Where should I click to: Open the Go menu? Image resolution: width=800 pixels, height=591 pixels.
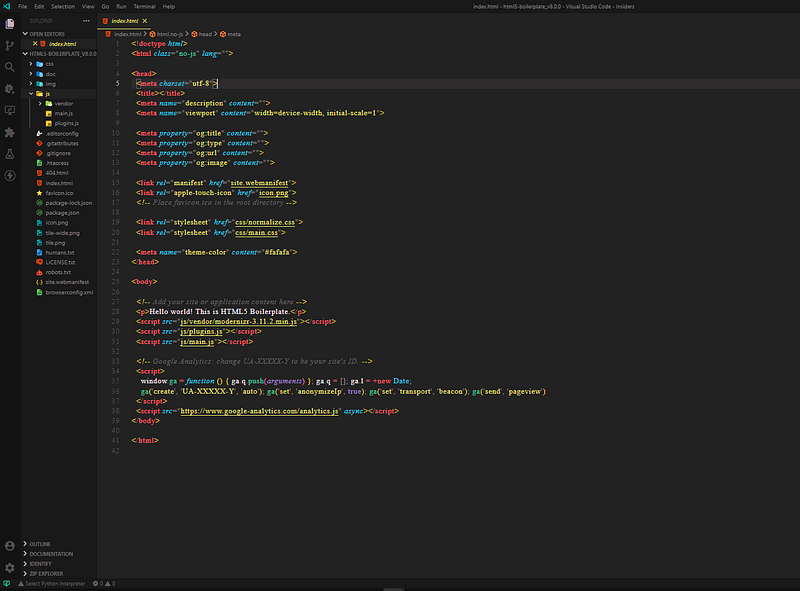[105, 7]
